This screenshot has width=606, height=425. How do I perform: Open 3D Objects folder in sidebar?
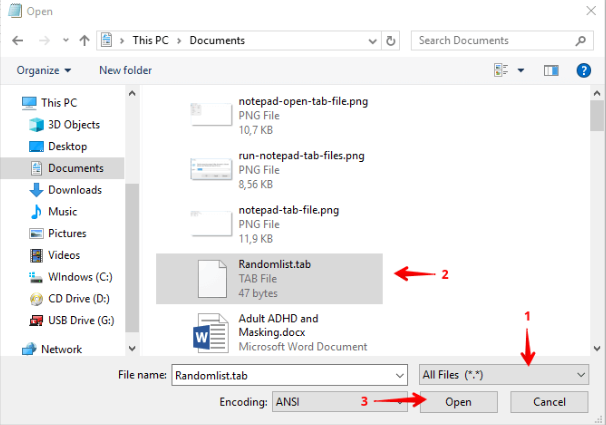[73, 124]
